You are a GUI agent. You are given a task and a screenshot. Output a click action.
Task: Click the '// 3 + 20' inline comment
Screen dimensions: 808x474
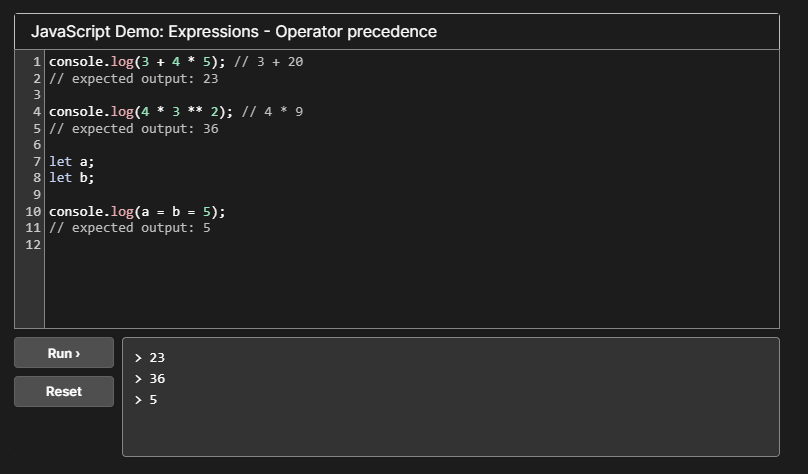point(268,62)
